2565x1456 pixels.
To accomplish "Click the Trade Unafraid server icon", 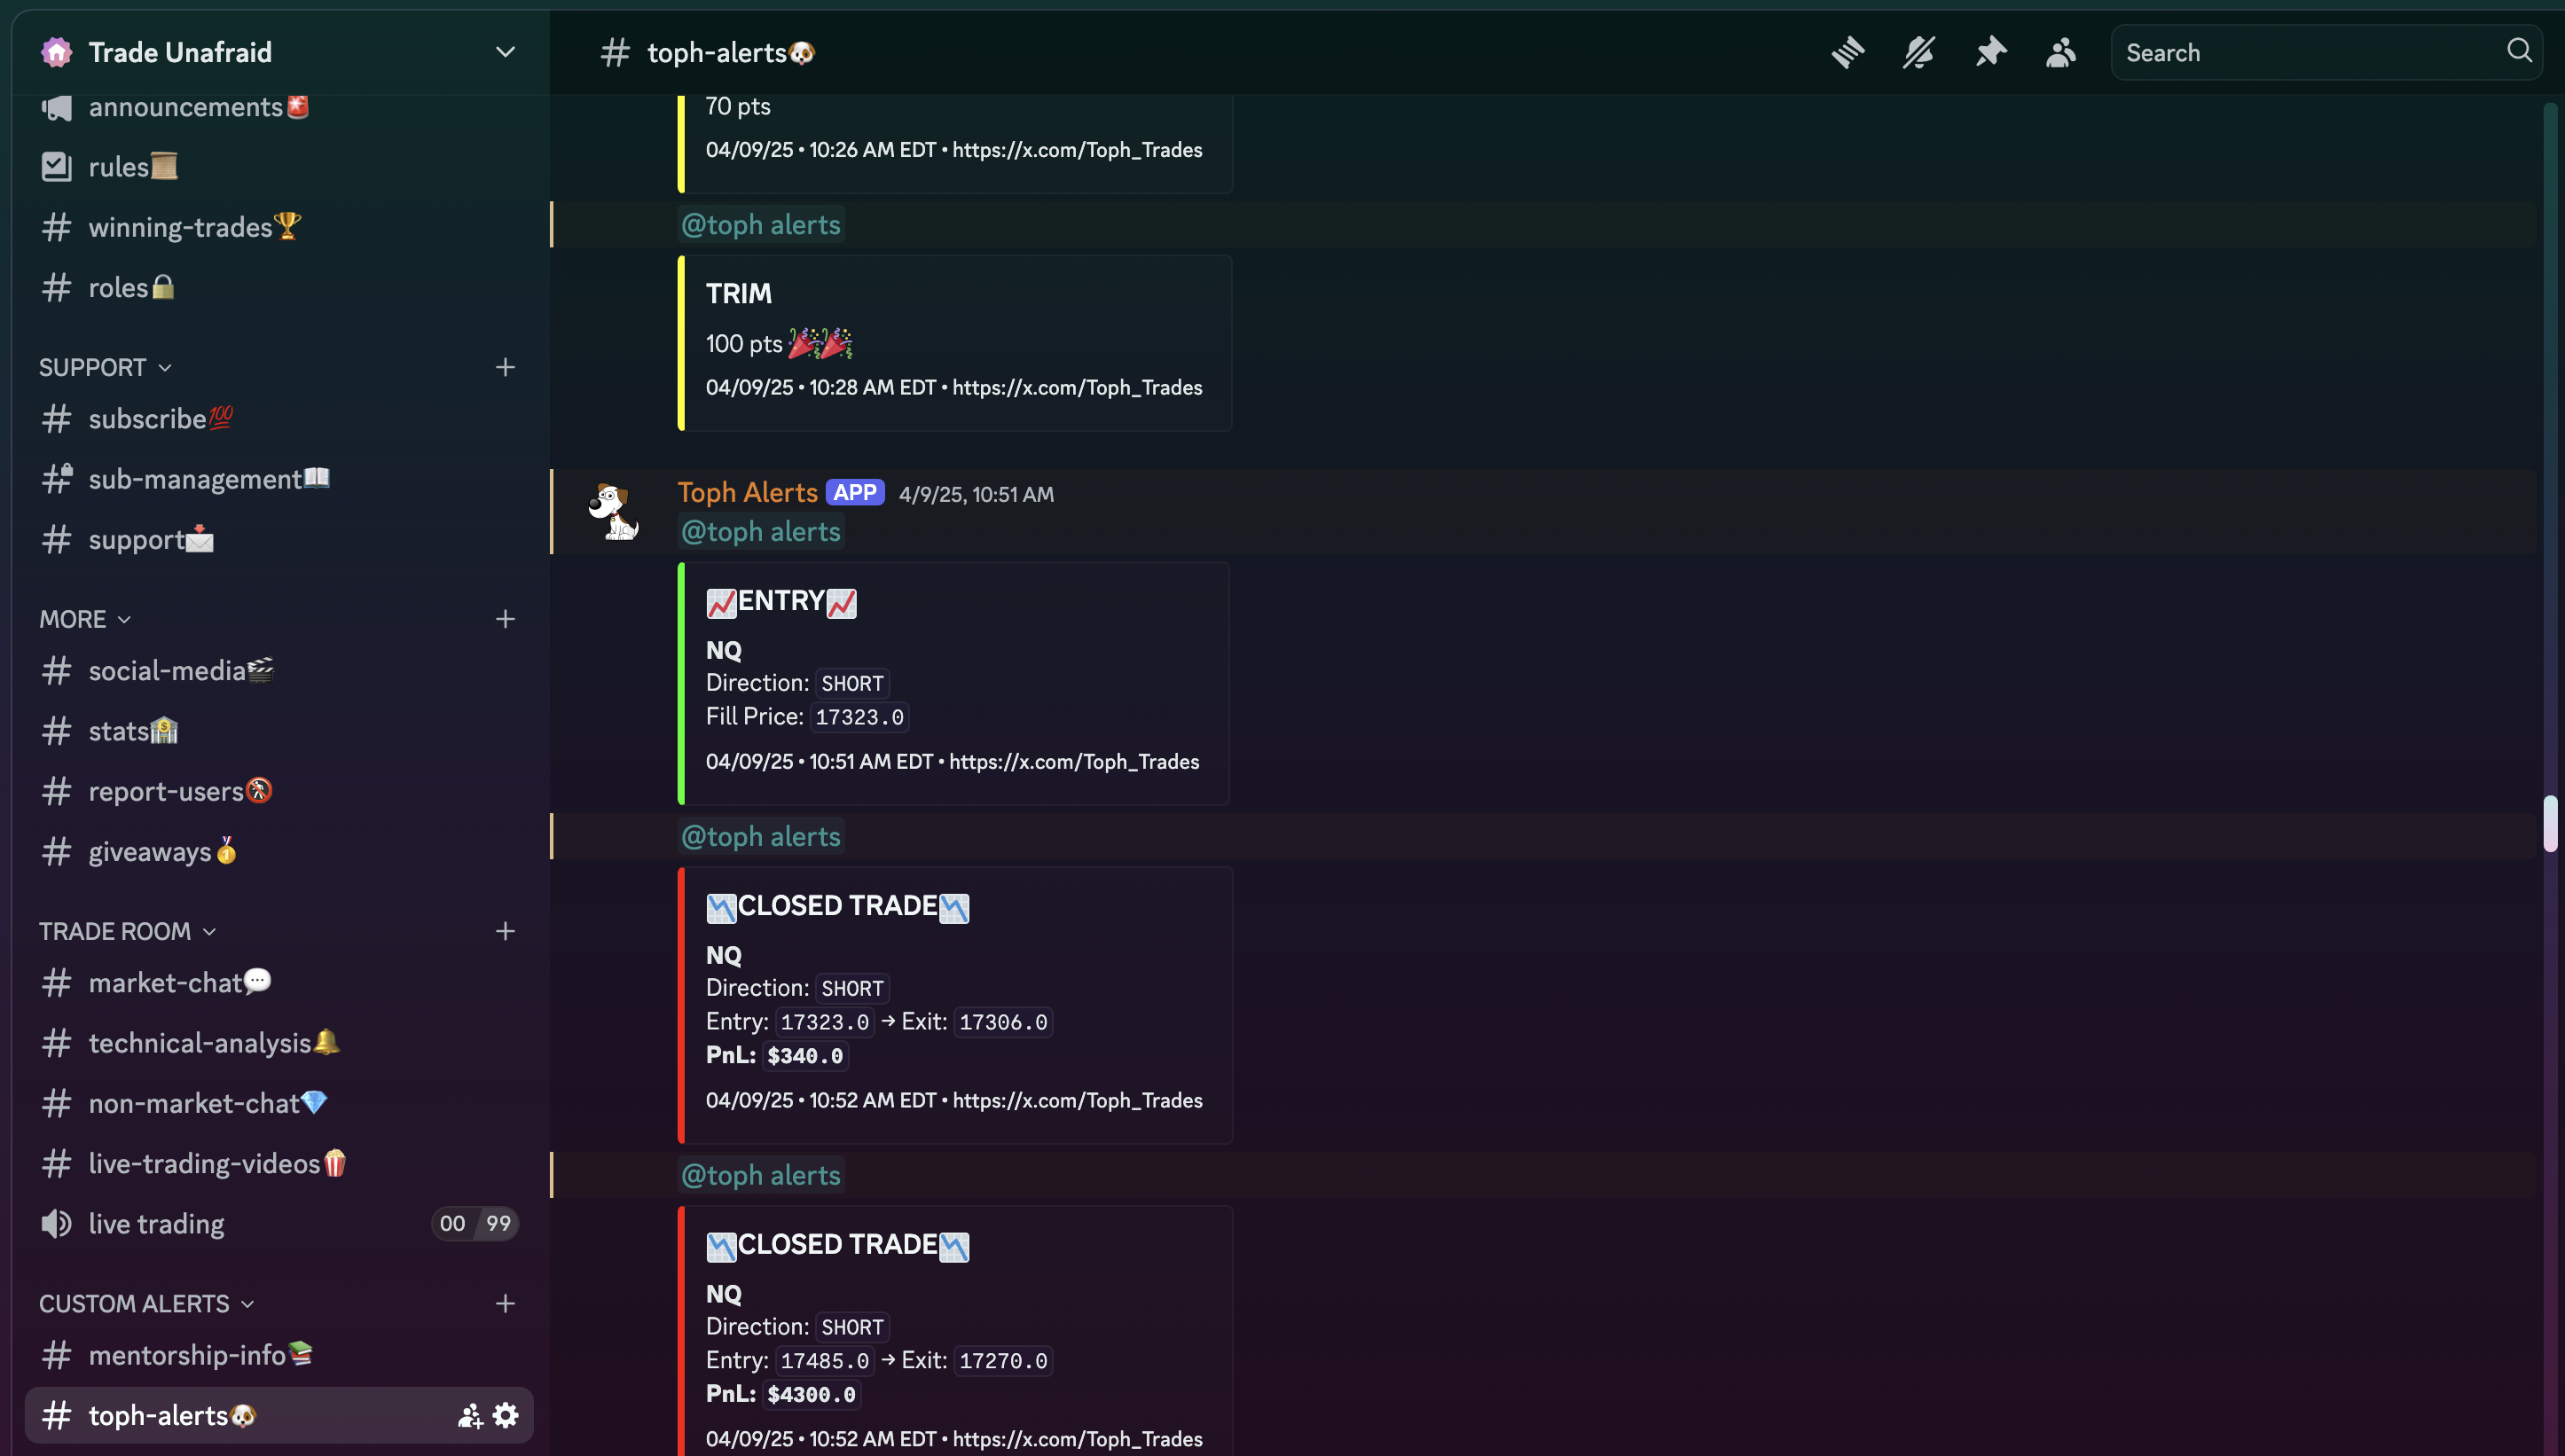I will pyautogui.click(x=57, y=51).
